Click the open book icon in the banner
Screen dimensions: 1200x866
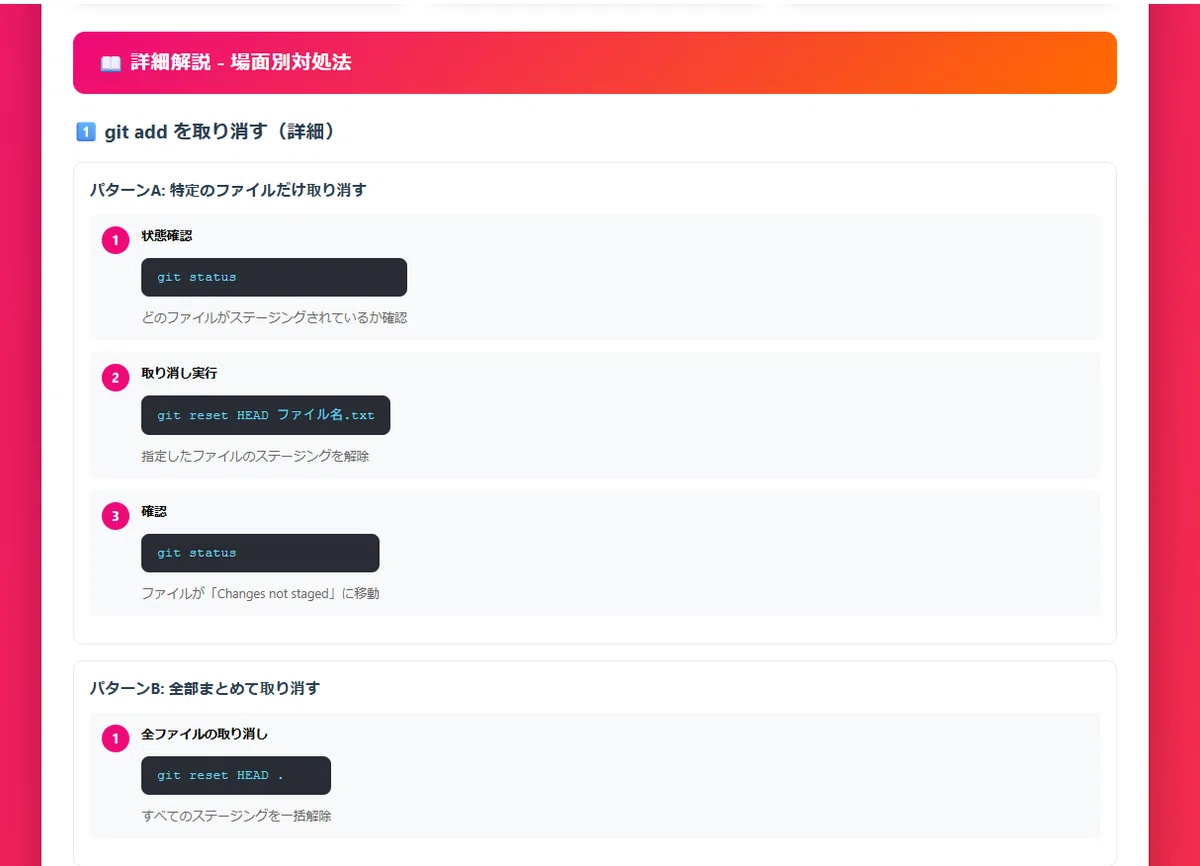(111, 63)
